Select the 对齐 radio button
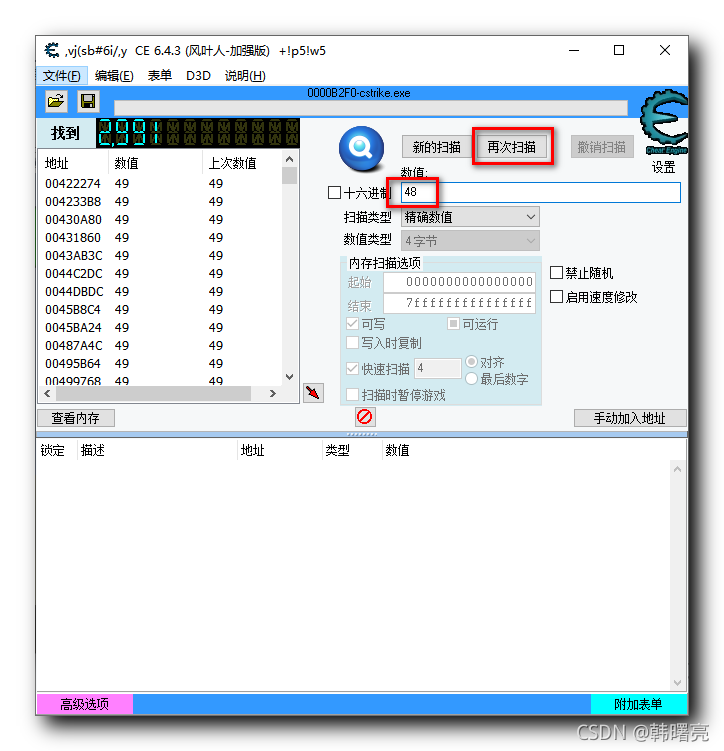 [472, 362]
